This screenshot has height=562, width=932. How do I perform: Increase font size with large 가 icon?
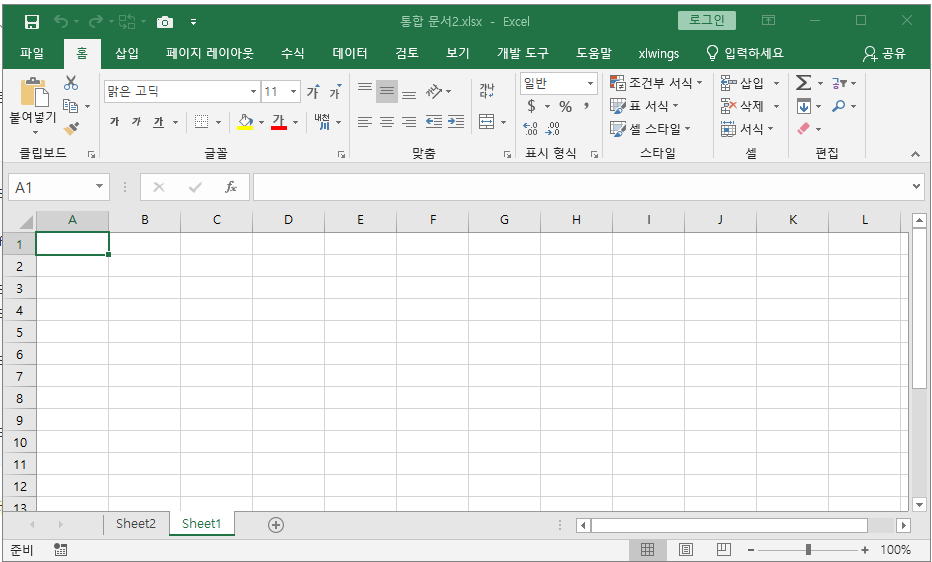pos(313,91)
